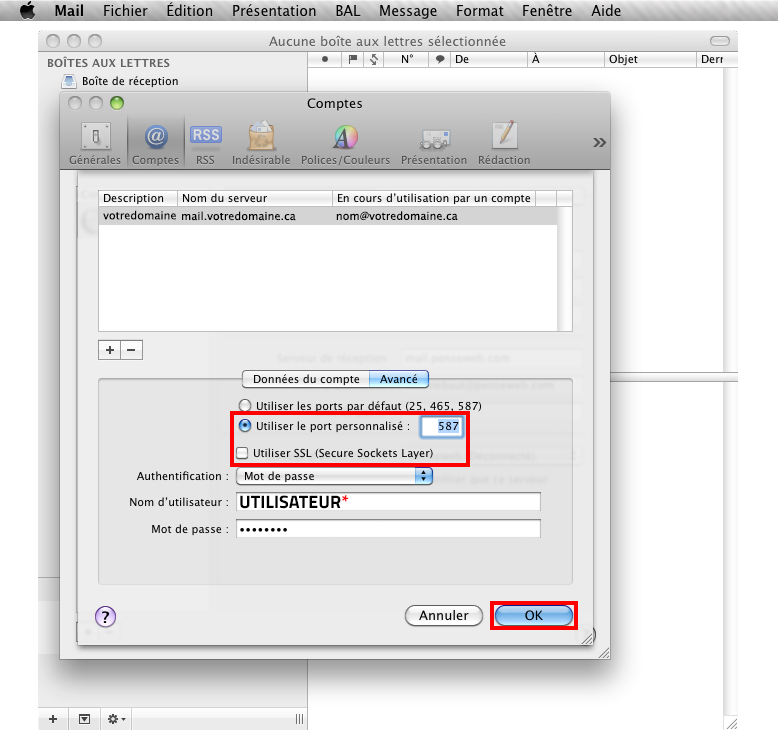Click the Annuler button
Viewport: 778px width, 732px height.
(444, 615)
